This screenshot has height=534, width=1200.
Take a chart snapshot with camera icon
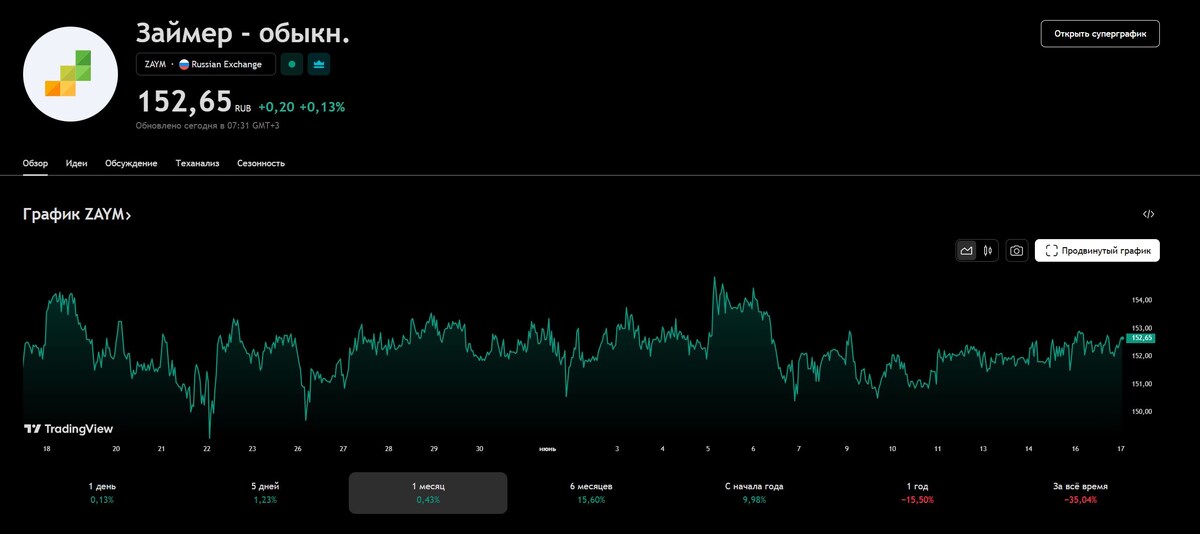point(1016,251)
